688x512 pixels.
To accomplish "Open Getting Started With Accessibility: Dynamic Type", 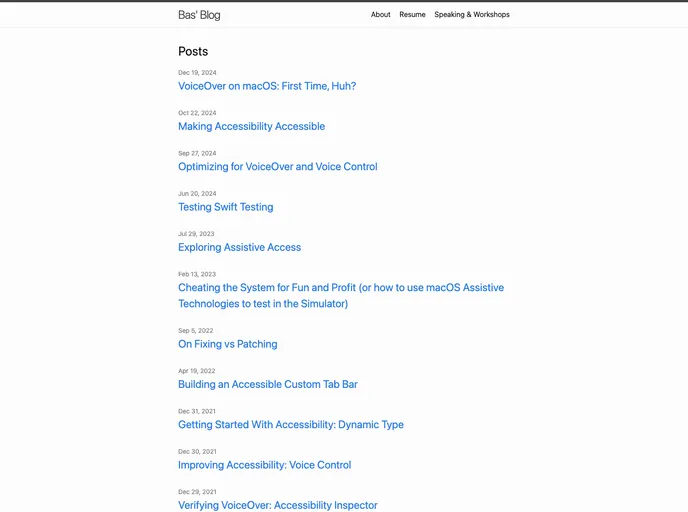I will click(290, 425).
